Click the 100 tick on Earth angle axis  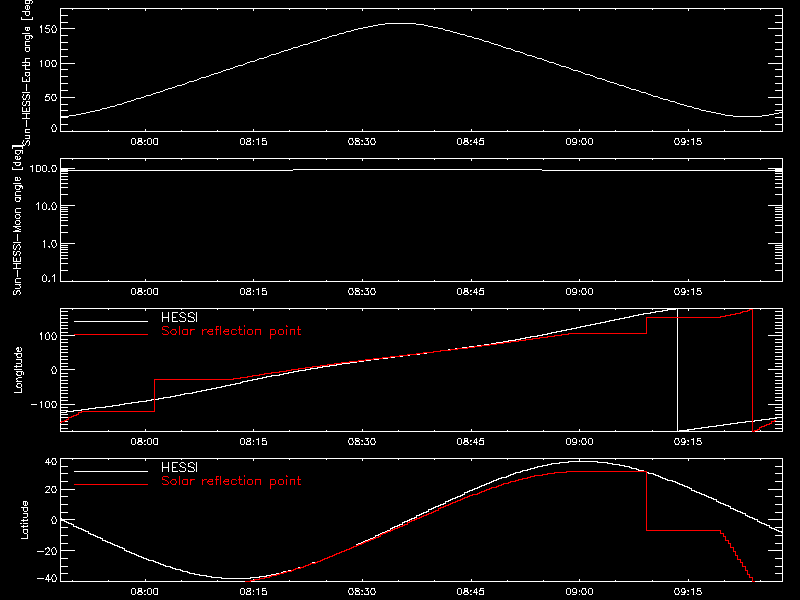(48, 64)
